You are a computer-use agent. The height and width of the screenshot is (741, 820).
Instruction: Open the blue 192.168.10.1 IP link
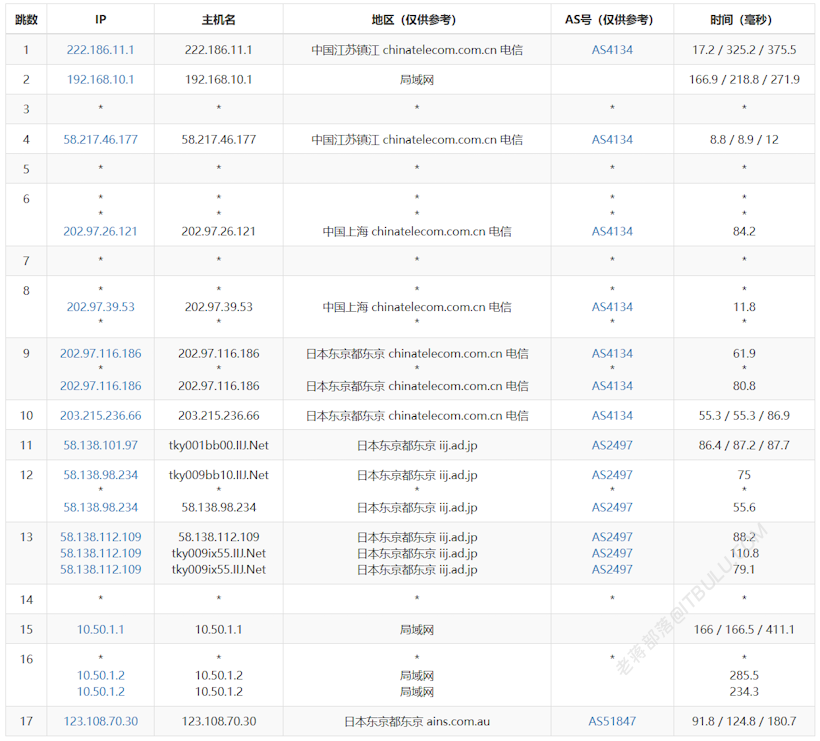[100, 79]
